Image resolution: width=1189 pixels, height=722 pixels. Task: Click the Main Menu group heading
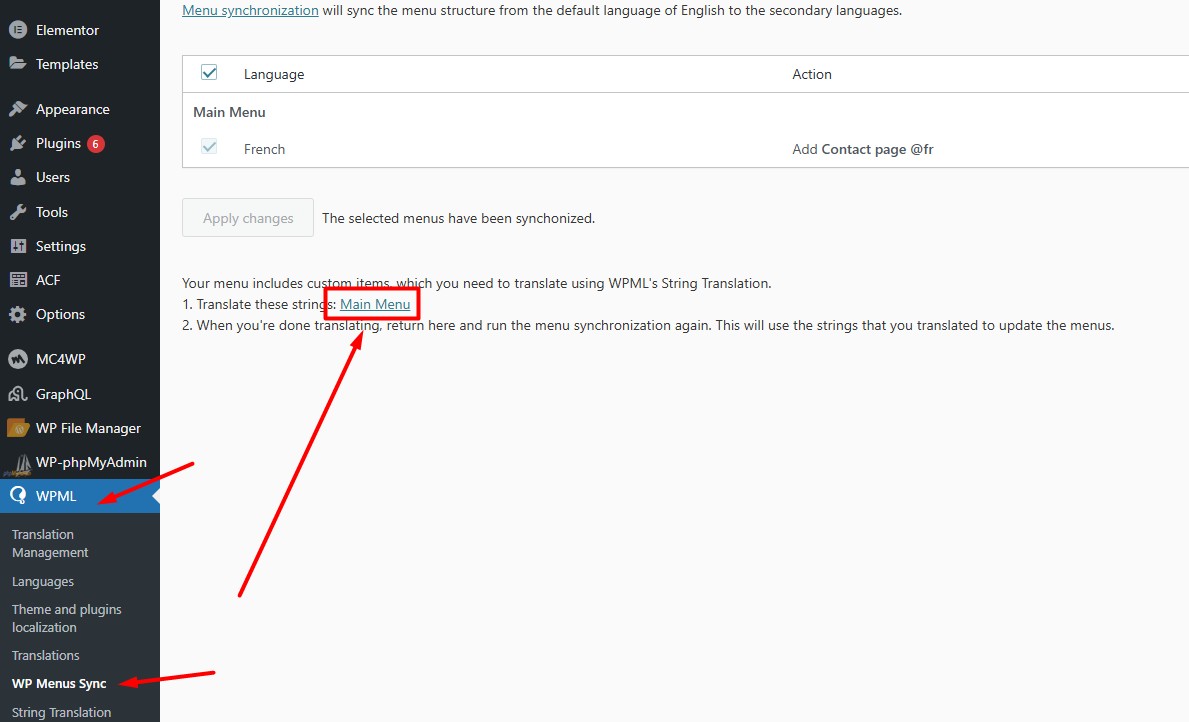(229, 112)
